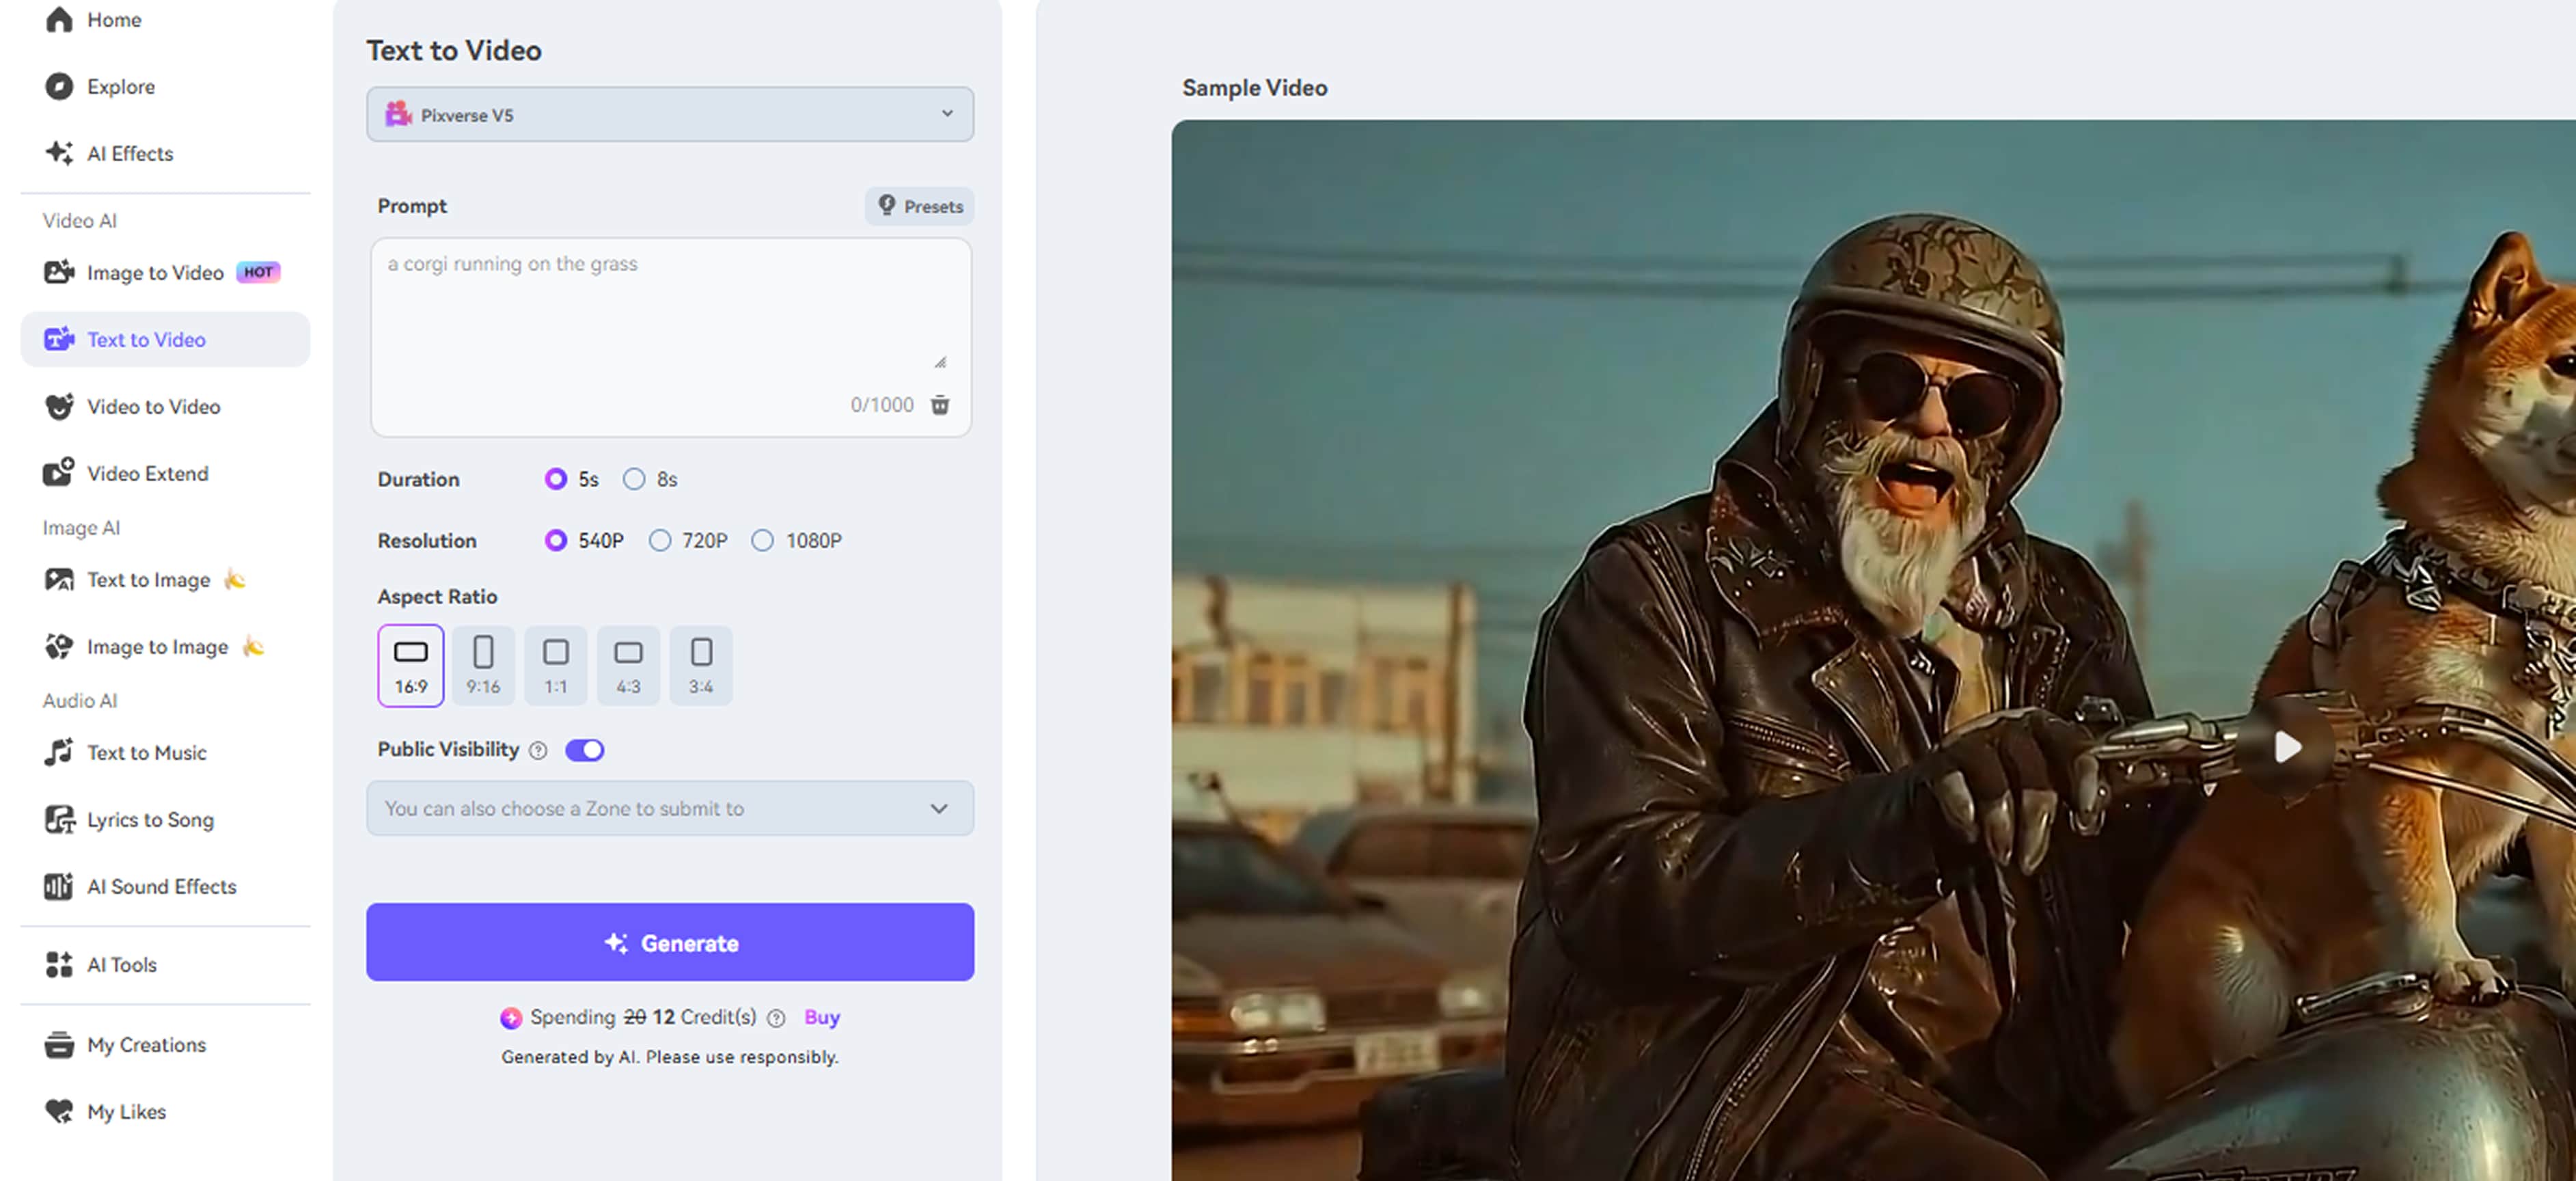Open the Lyrics to Song feature
Viewport: 2576px width, 1181px height.
click(150, 820)
